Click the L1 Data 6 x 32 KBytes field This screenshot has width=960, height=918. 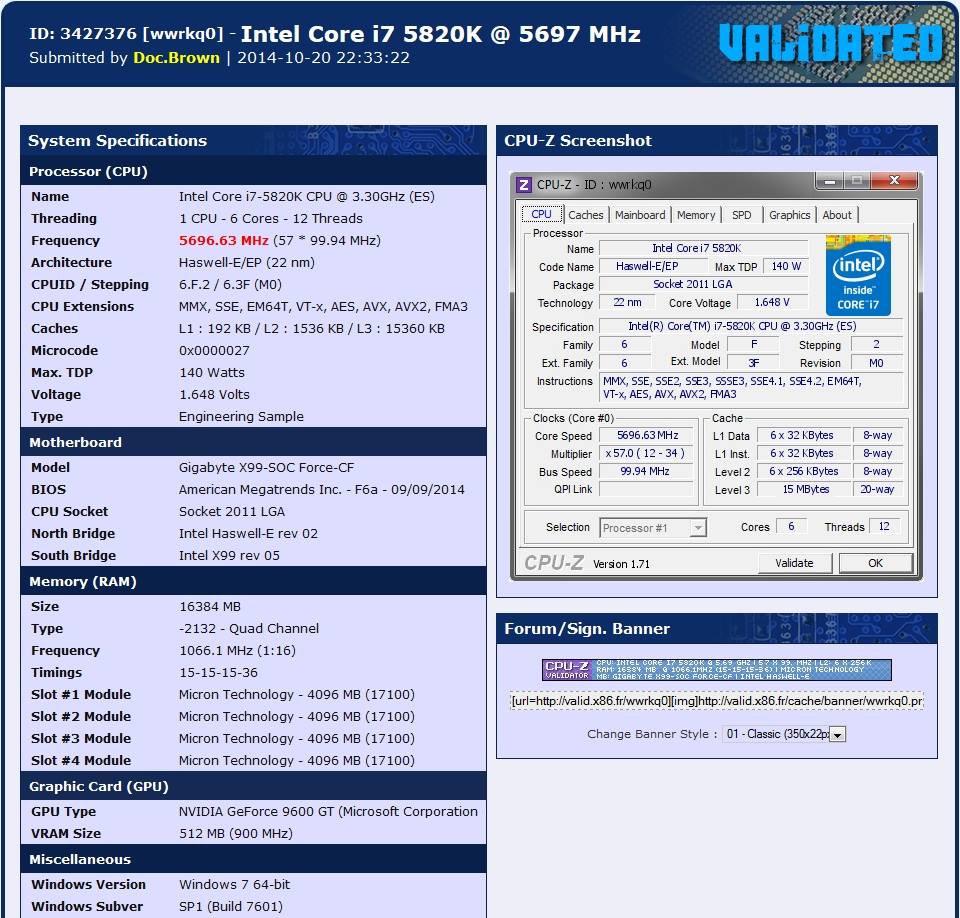tap(803, 435)
